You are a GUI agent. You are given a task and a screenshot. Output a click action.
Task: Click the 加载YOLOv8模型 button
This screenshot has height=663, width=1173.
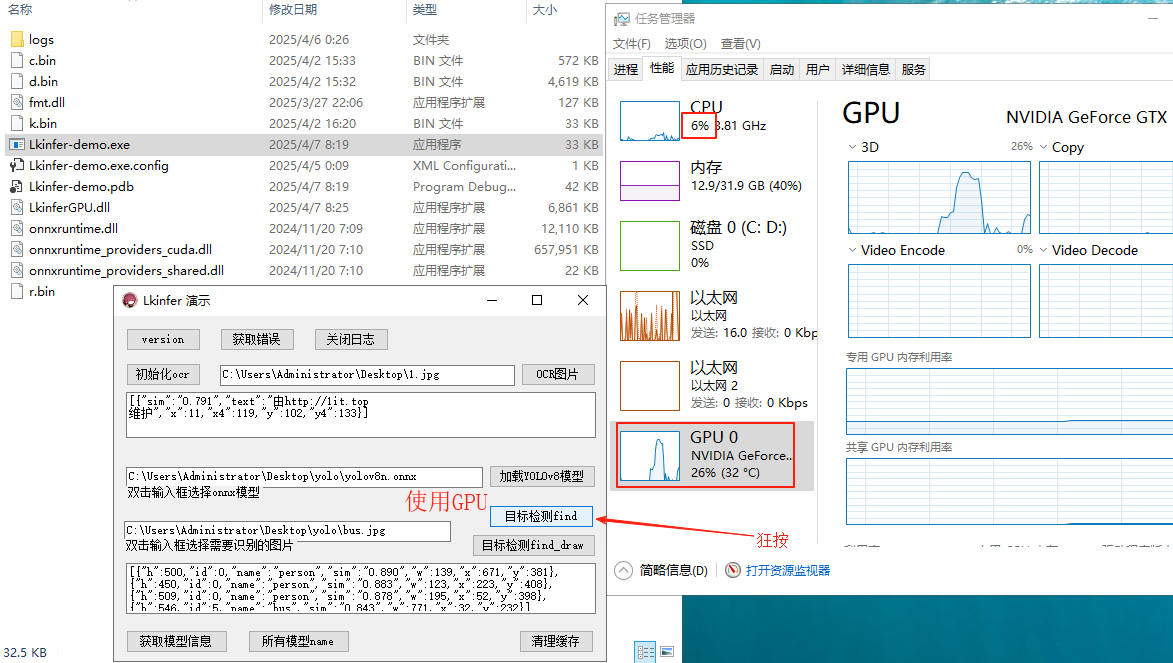point(542,476)
